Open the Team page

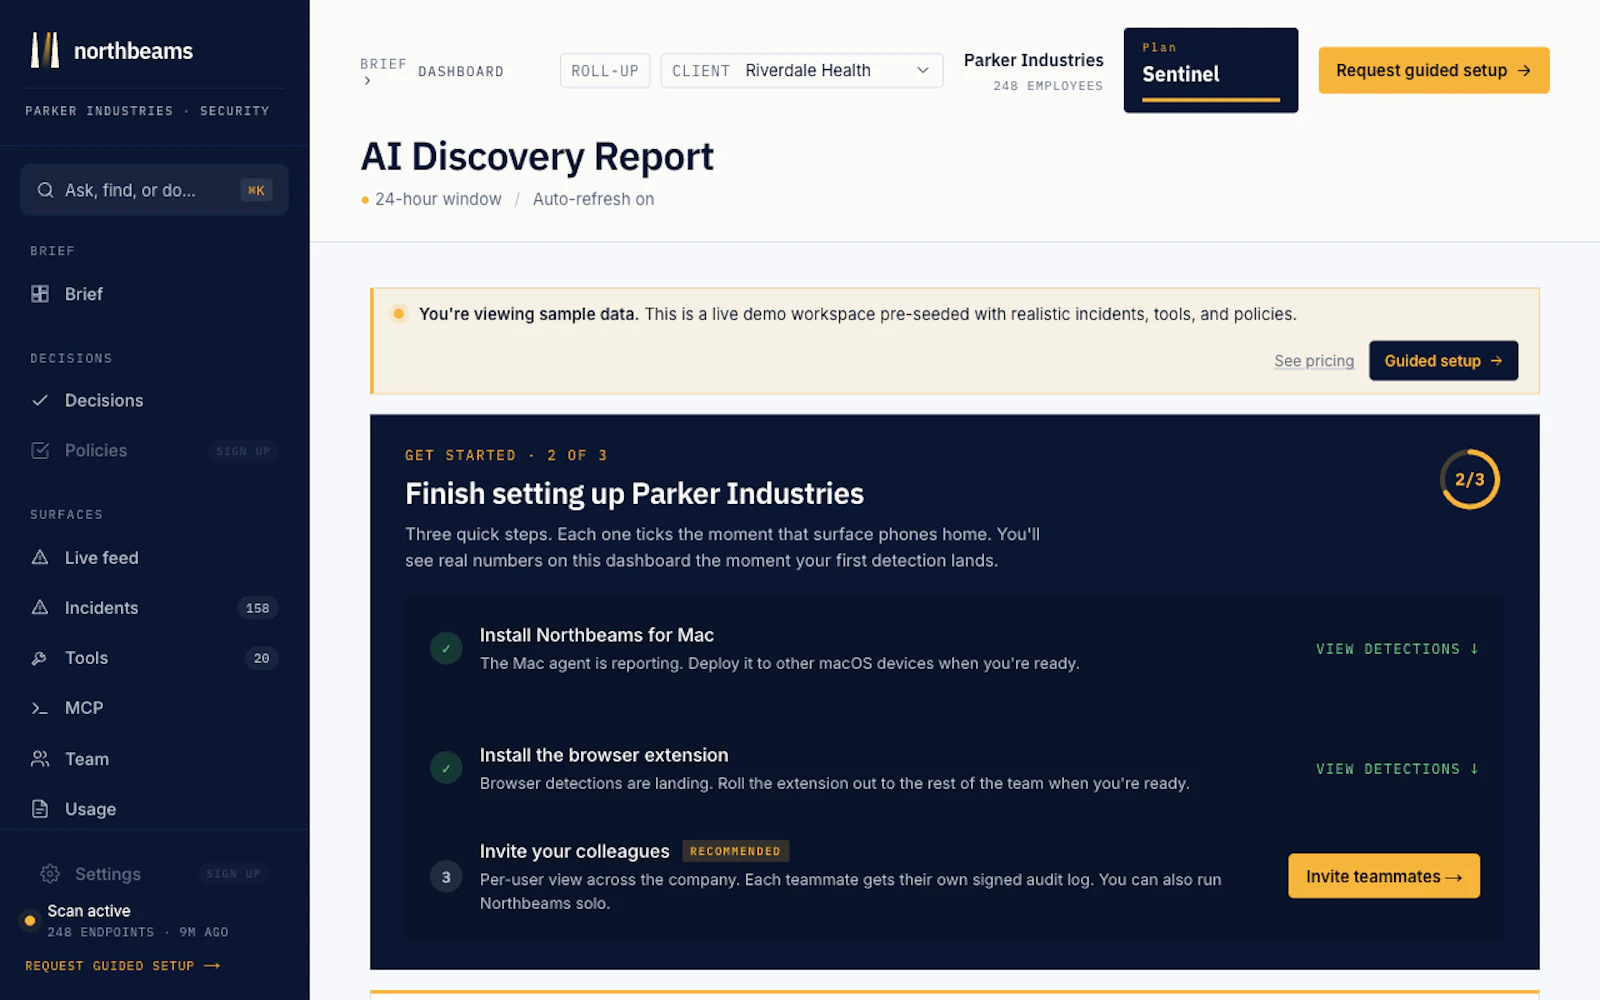click(154, 759)
